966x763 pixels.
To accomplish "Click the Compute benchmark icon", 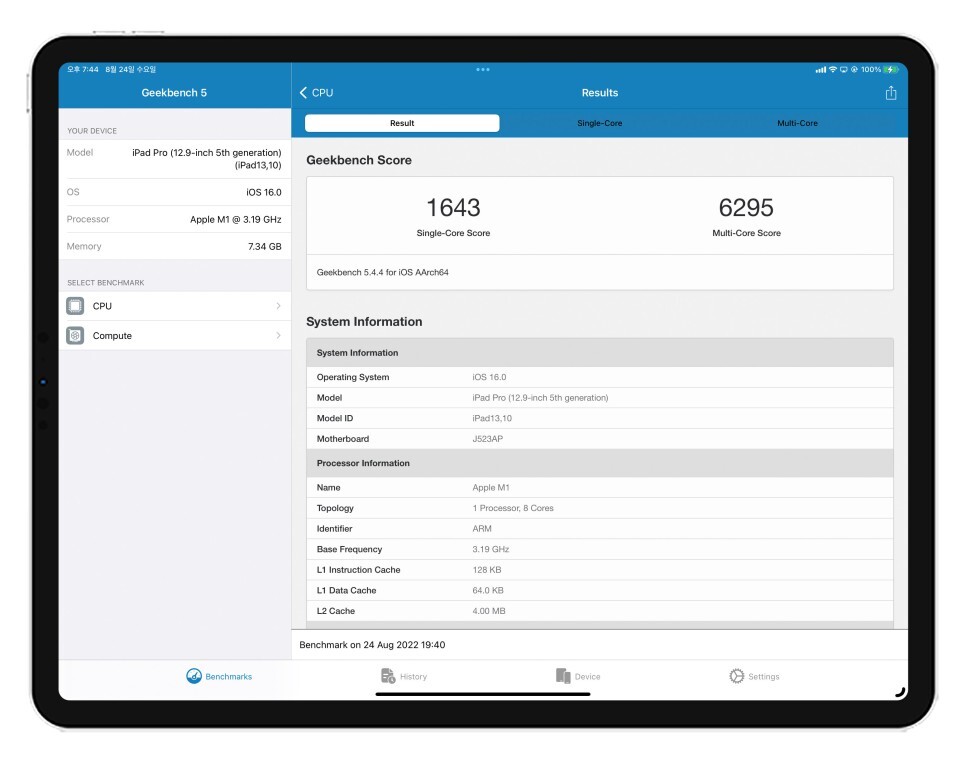I will click(x=75, y=335).
